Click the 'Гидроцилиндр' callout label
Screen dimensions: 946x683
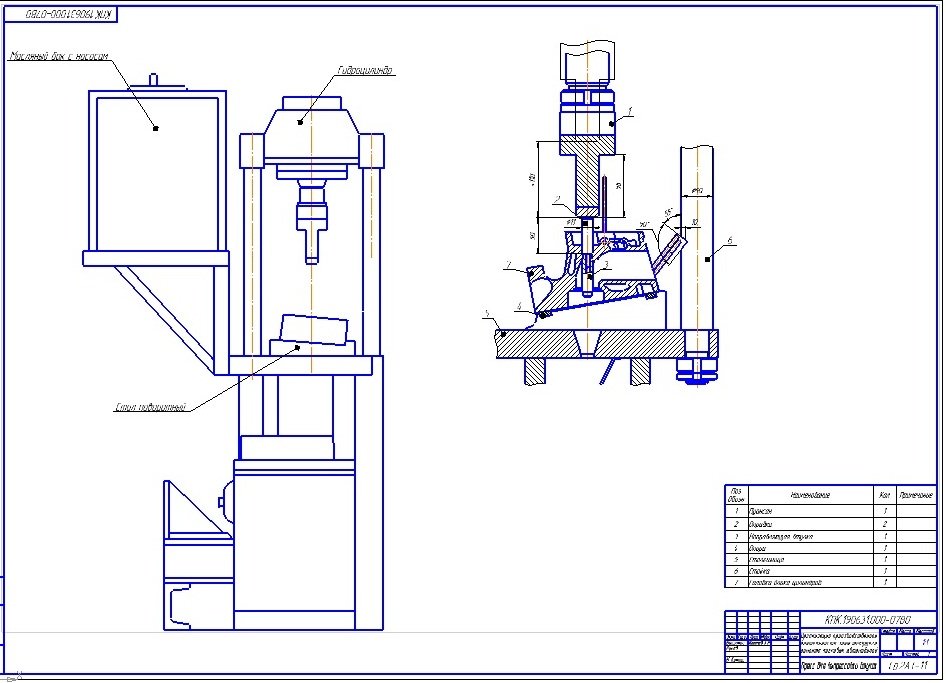[365, 71]
